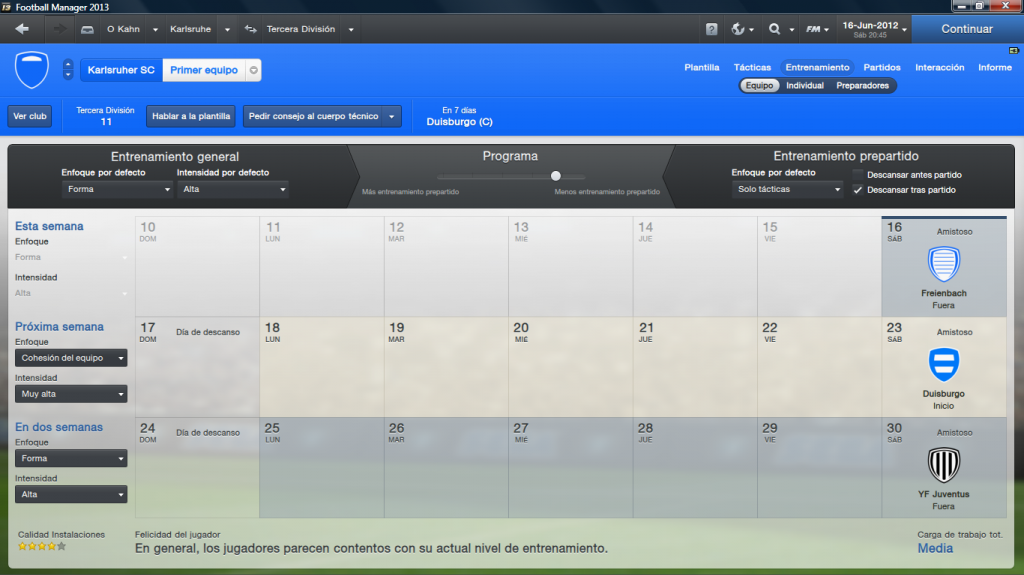This screenshot has width=1024, height=575.
Task: Switch to Preparadores sub-tab
Action: (x=862, y=86)
